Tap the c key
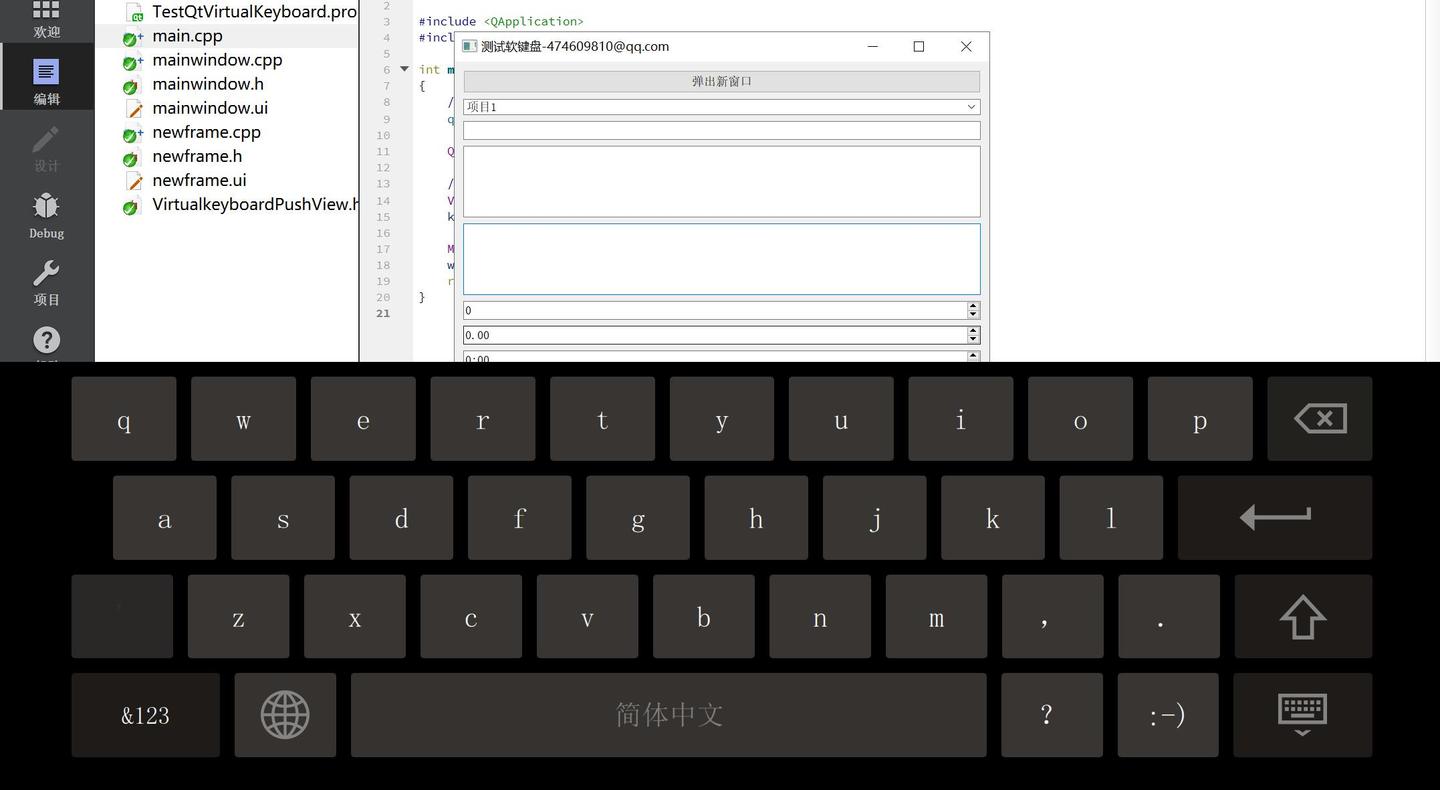The width and height of the screenshot is (1440, 790). [x=471, y=616]
